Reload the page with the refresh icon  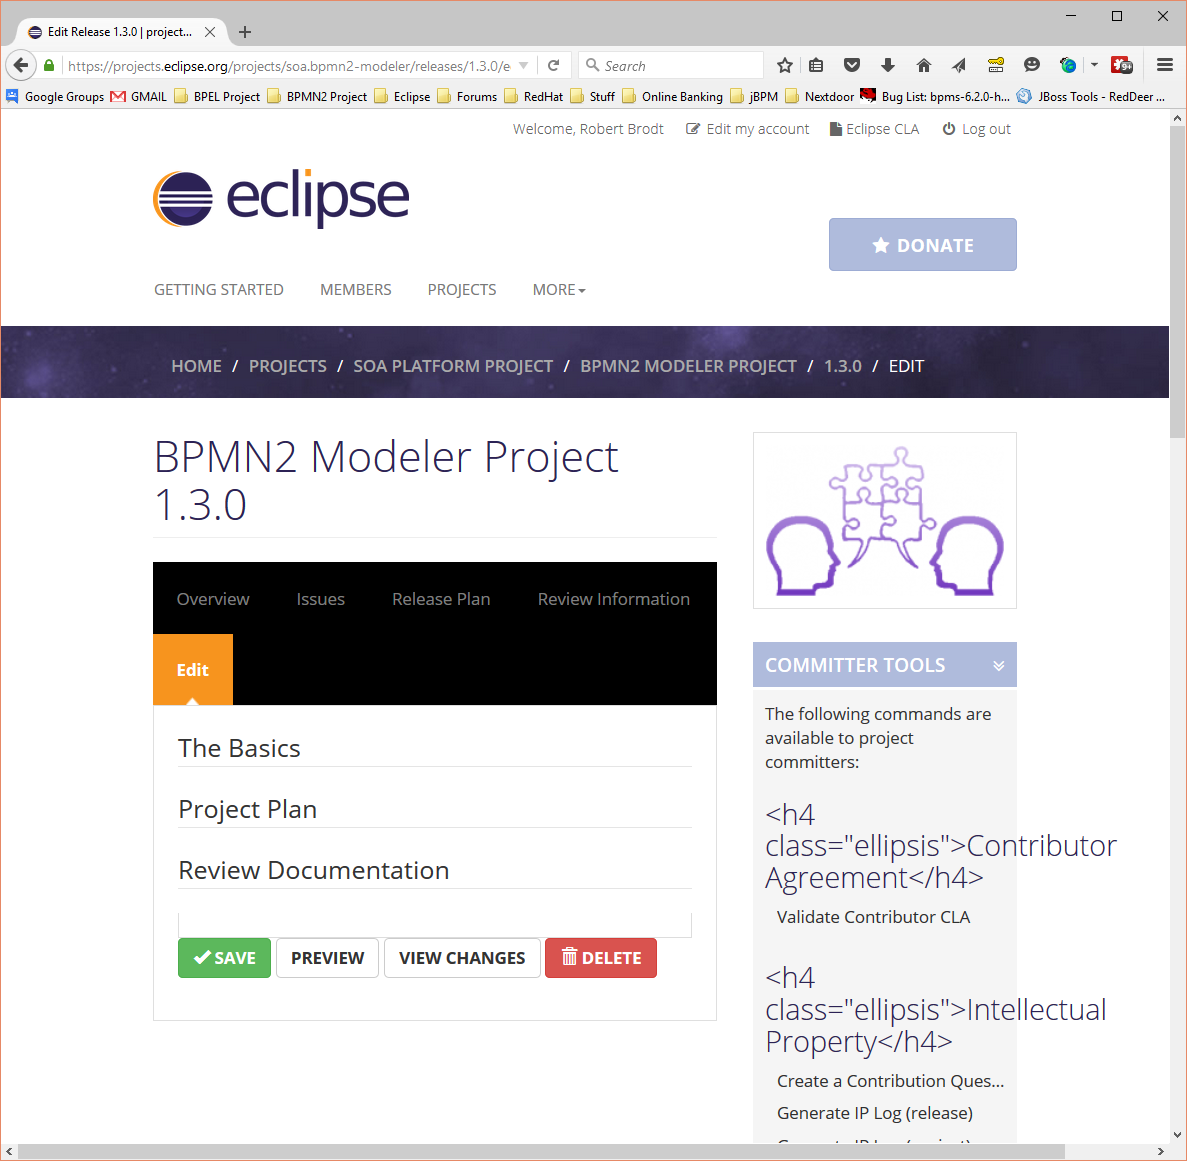point(553,66)
